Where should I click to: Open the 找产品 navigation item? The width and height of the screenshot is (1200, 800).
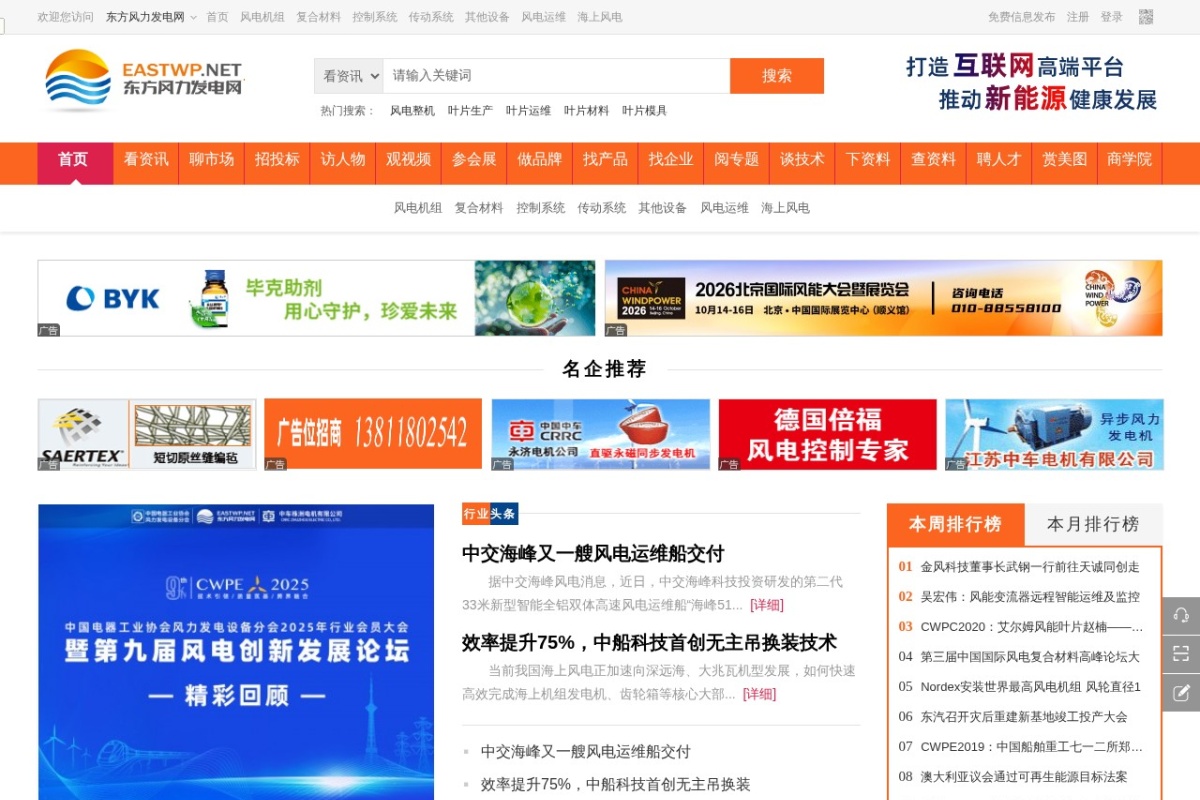tap(605, 160)
